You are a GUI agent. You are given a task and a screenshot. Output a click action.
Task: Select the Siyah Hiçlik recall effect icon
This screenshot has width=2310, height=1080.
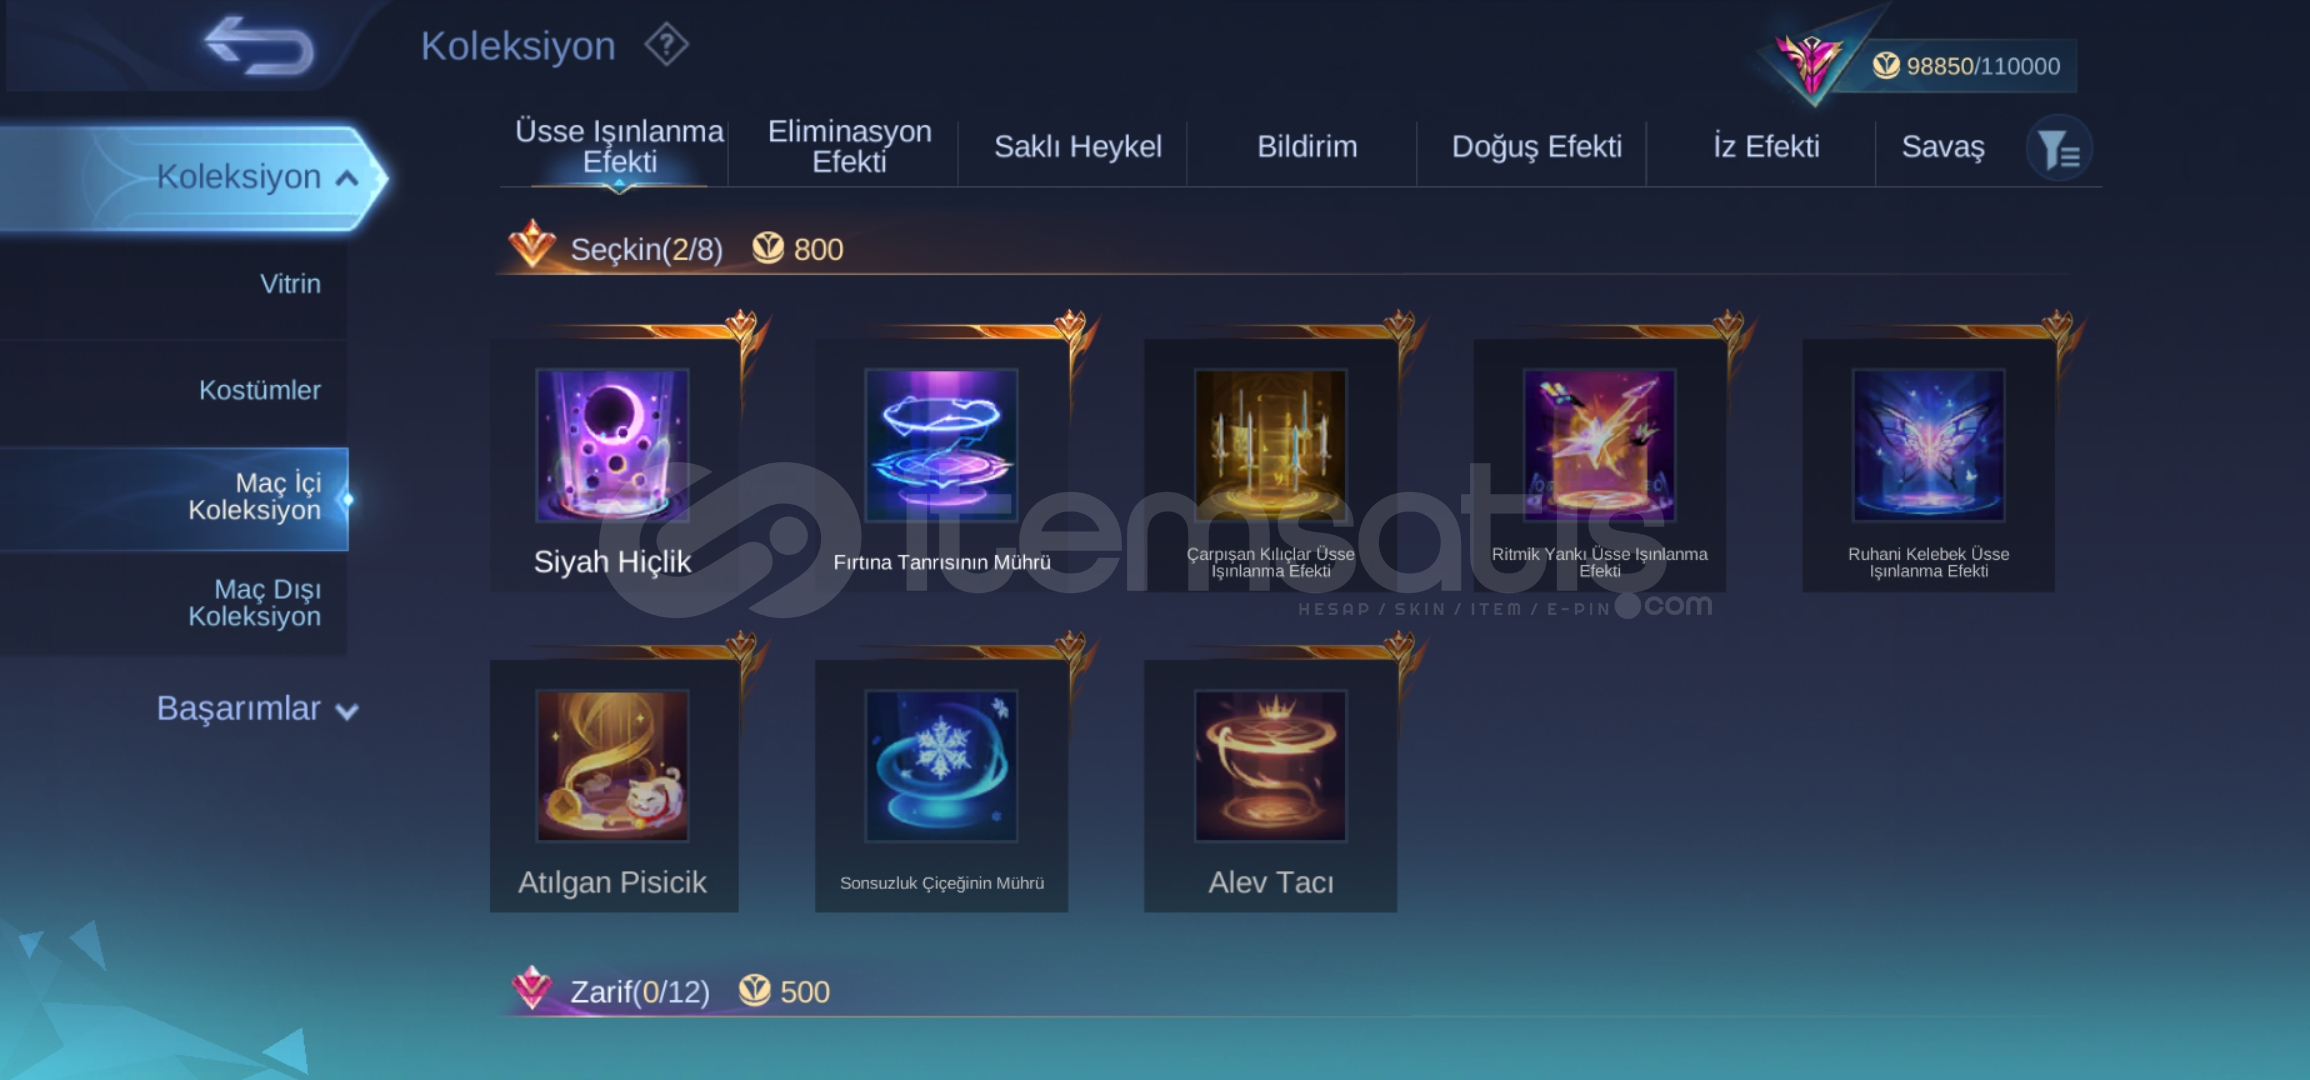pos(612,445)
